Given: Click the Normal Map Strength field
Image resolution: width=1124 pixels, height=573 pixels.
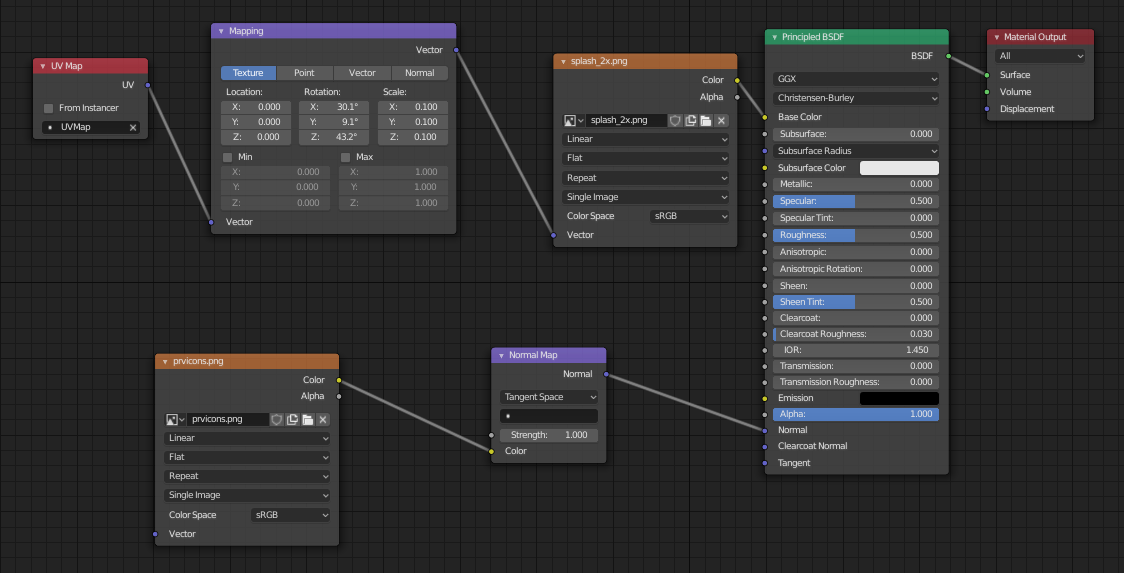Looking at the screenshot, I should pos(548,435).
